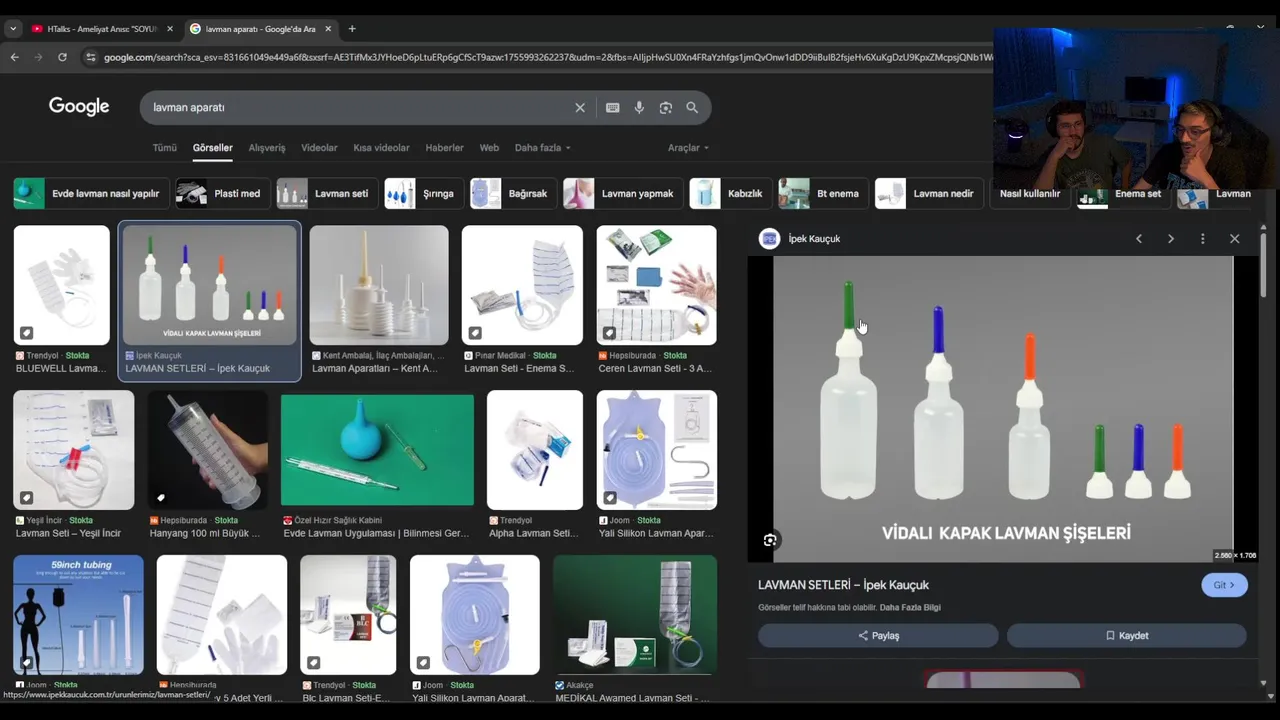Start voice search with the microphone icon
This screenshot has height=720, width=1280.
tap(639, 108)
